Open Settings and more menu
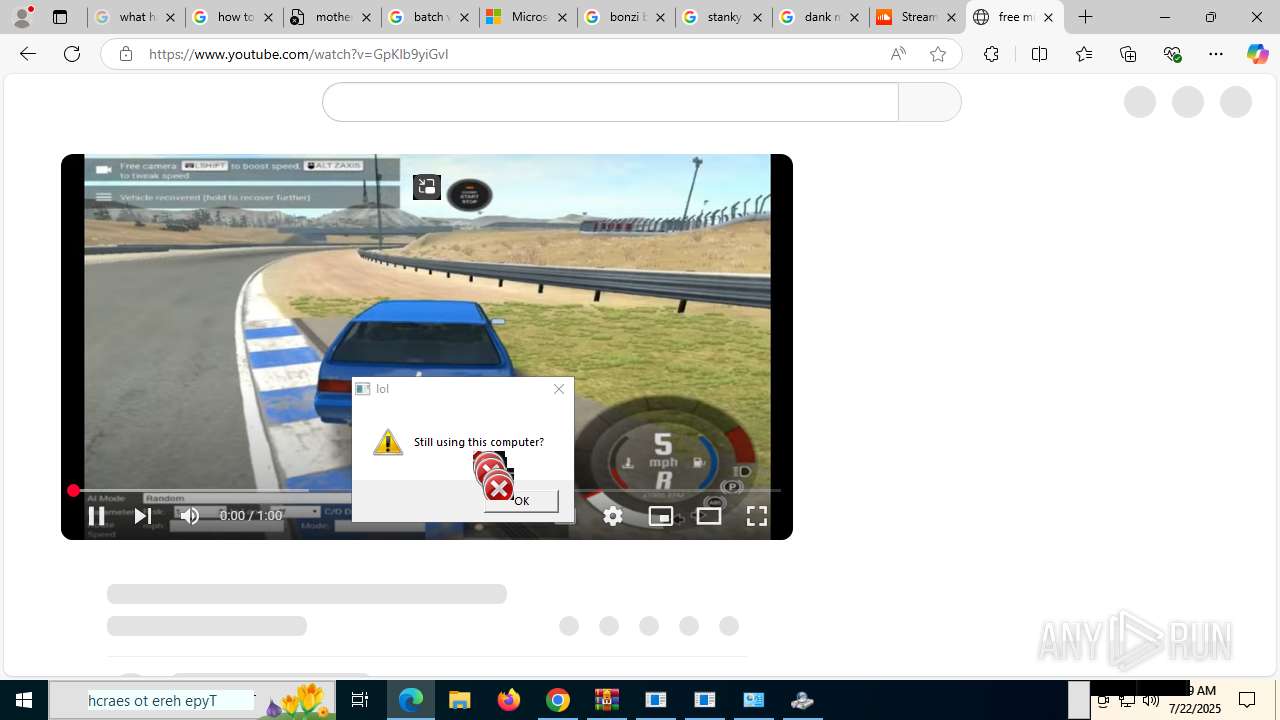The width and height of the screenshot is (1280, 720). [x=1216, y=54]
